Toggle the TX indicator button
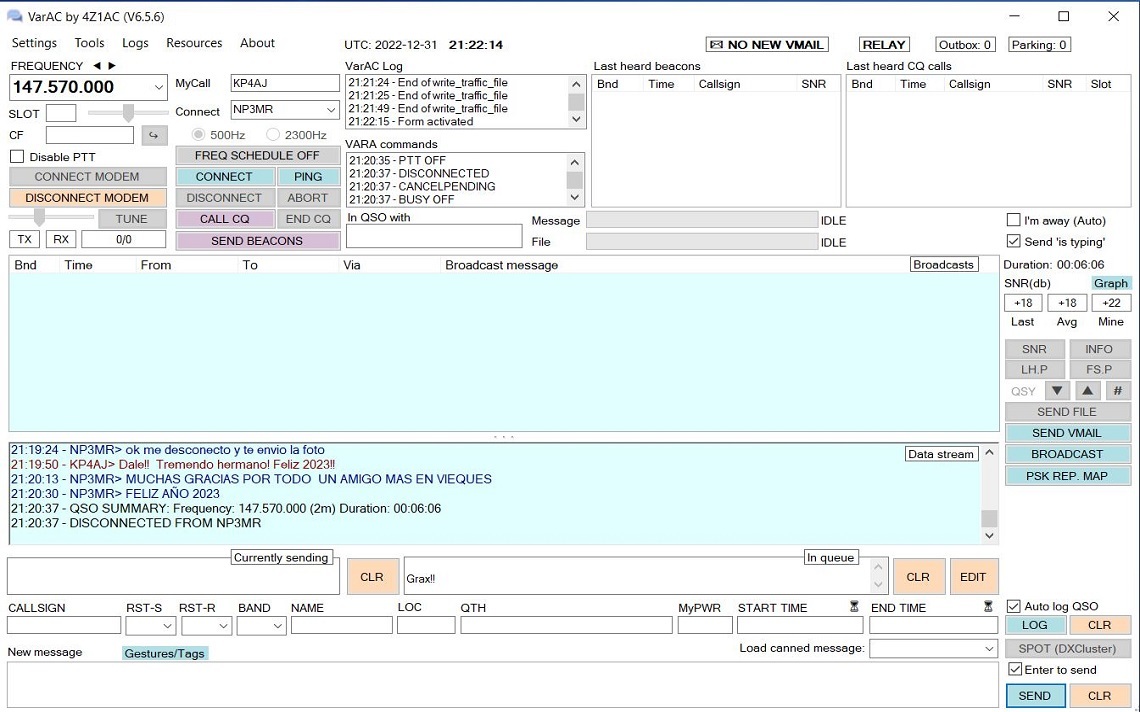The height and width of the screenshot is (712, 1140). click(x=25, y=239)
